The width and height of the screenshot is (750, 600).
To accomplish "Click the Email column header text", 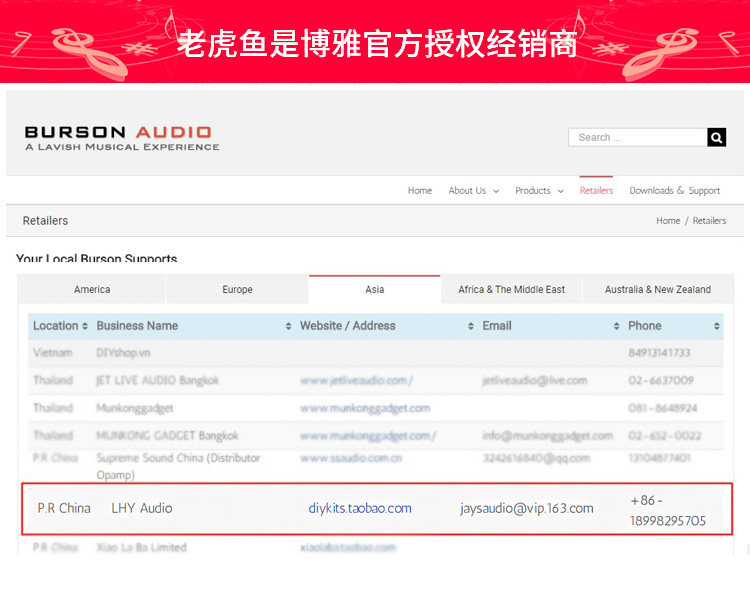I will 497,326.
